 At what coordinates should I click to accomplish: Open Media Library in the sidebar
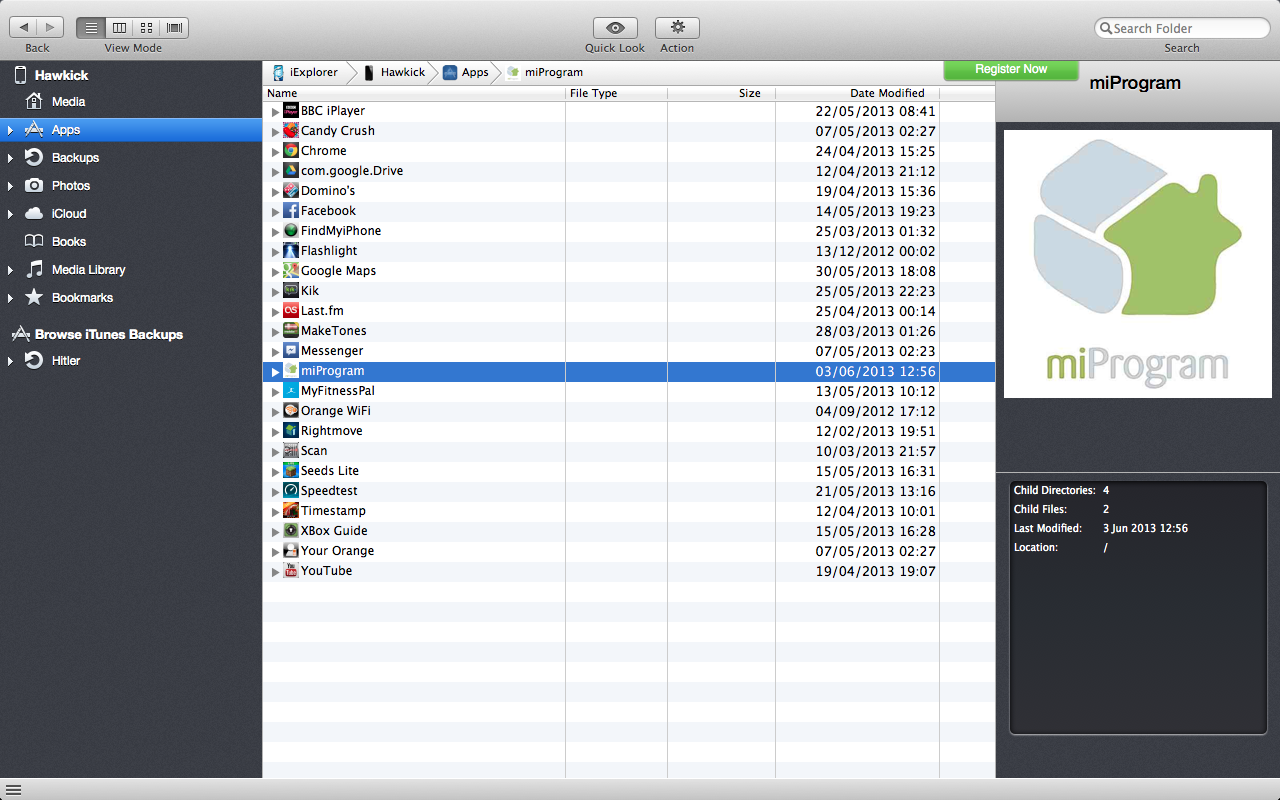88,270
